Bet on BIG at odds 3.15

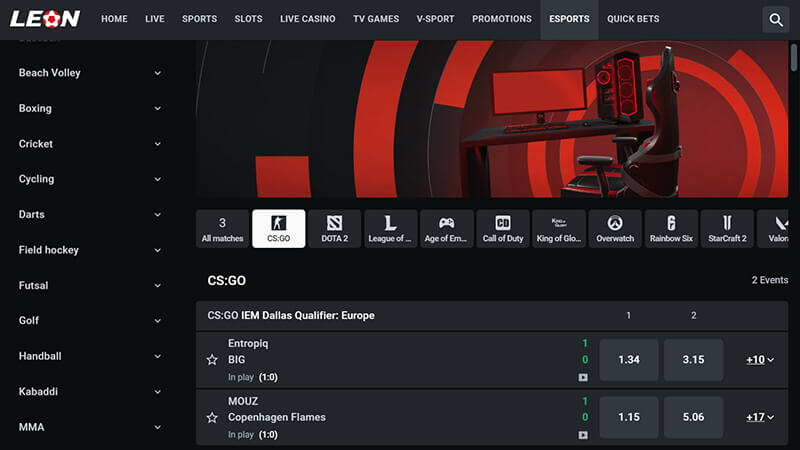tap(693, 360)
